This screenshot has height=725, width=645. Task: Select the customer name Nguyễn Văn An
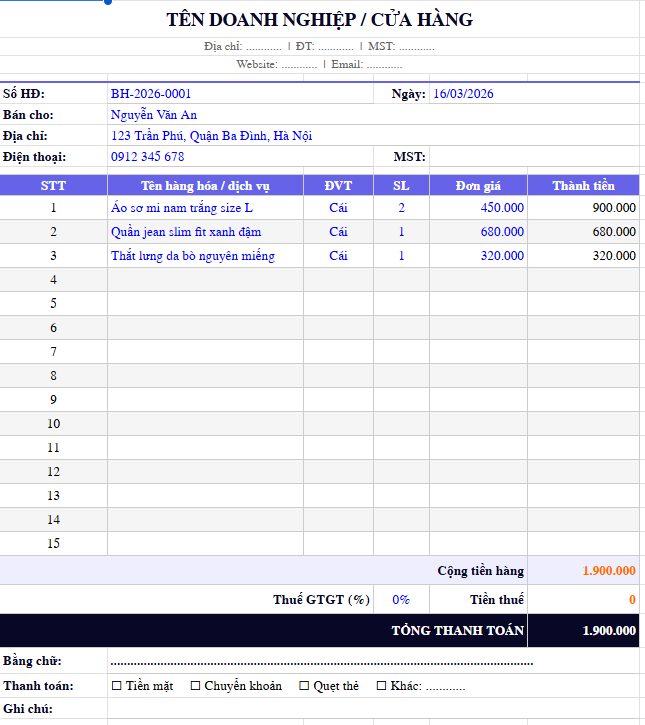click(x=154, y=115)
